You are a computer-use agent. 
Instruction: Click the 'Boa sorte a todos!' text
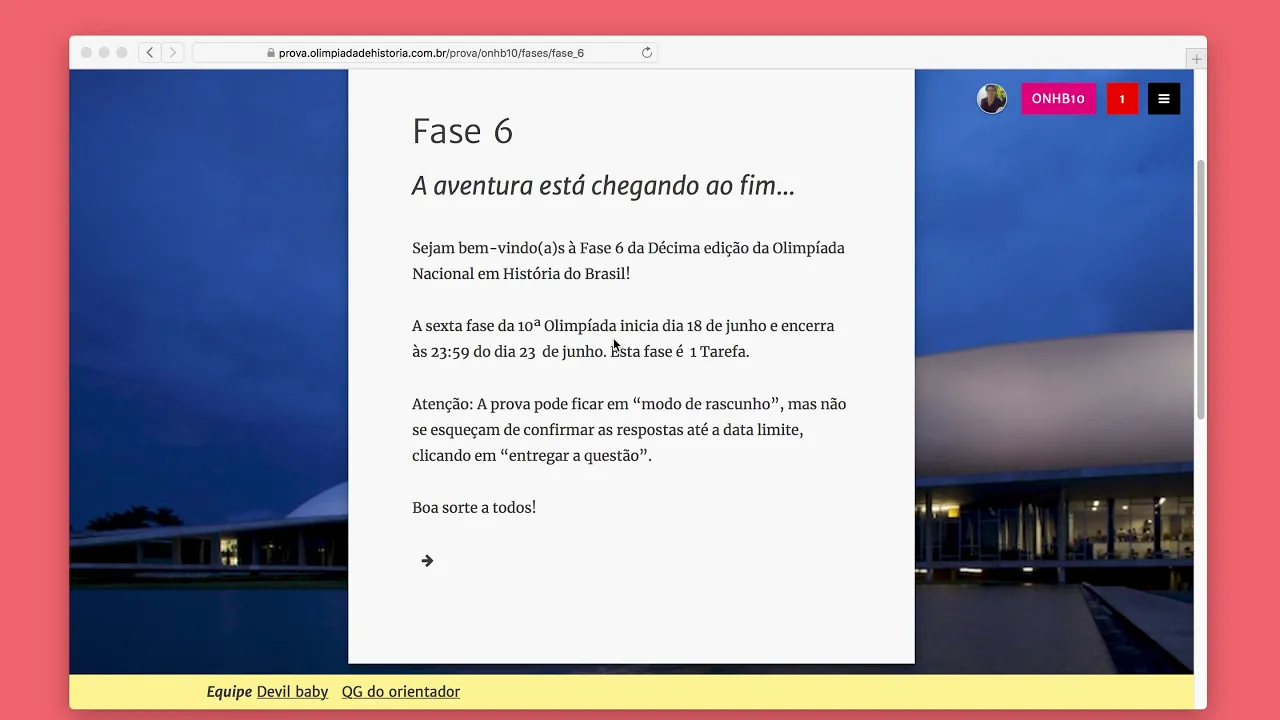pyautogui.click(x=474, y=508)
